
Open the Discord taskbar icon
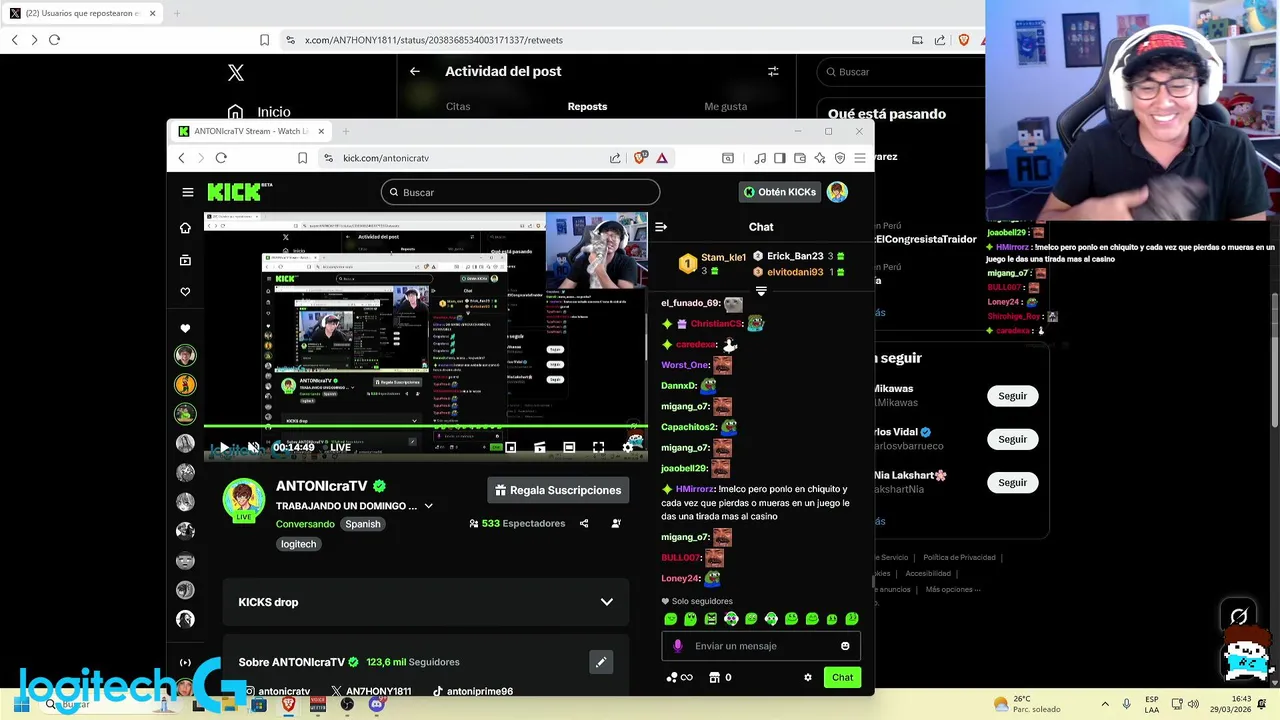376,704
